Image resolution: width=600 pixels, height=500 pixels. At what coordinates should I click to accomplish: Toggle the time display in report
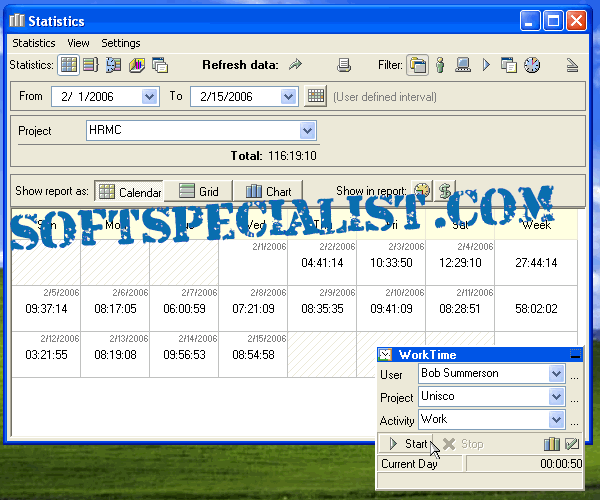click(x=422, y=191)
